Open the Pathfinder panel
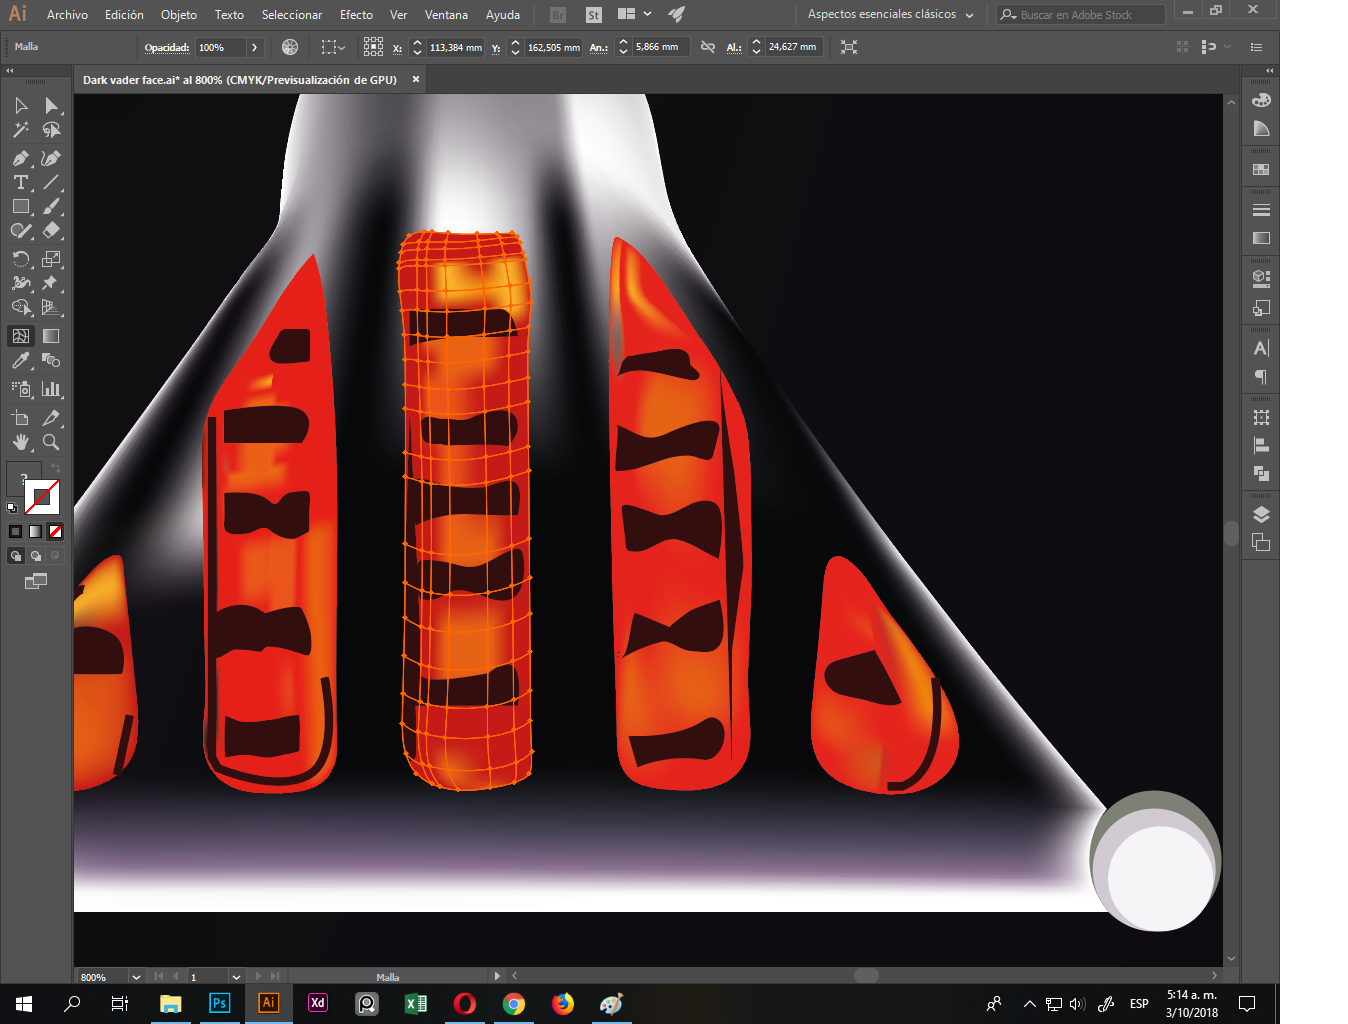Image resolution: width=1348 pixels, height=1024 pixels. [1261, 473]
